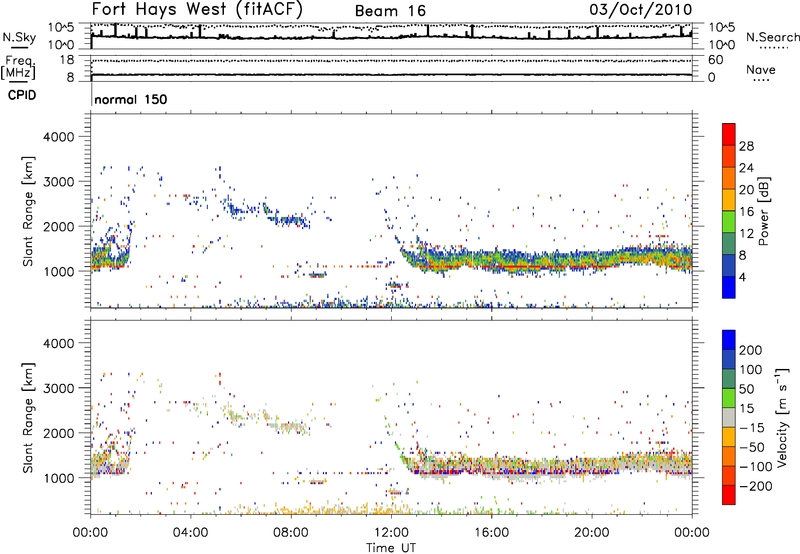The width and height of the screenshot is (800, 554).
Task: Pick the gray -15 to 15 velocity swatch
Action: tap(729, 417)
